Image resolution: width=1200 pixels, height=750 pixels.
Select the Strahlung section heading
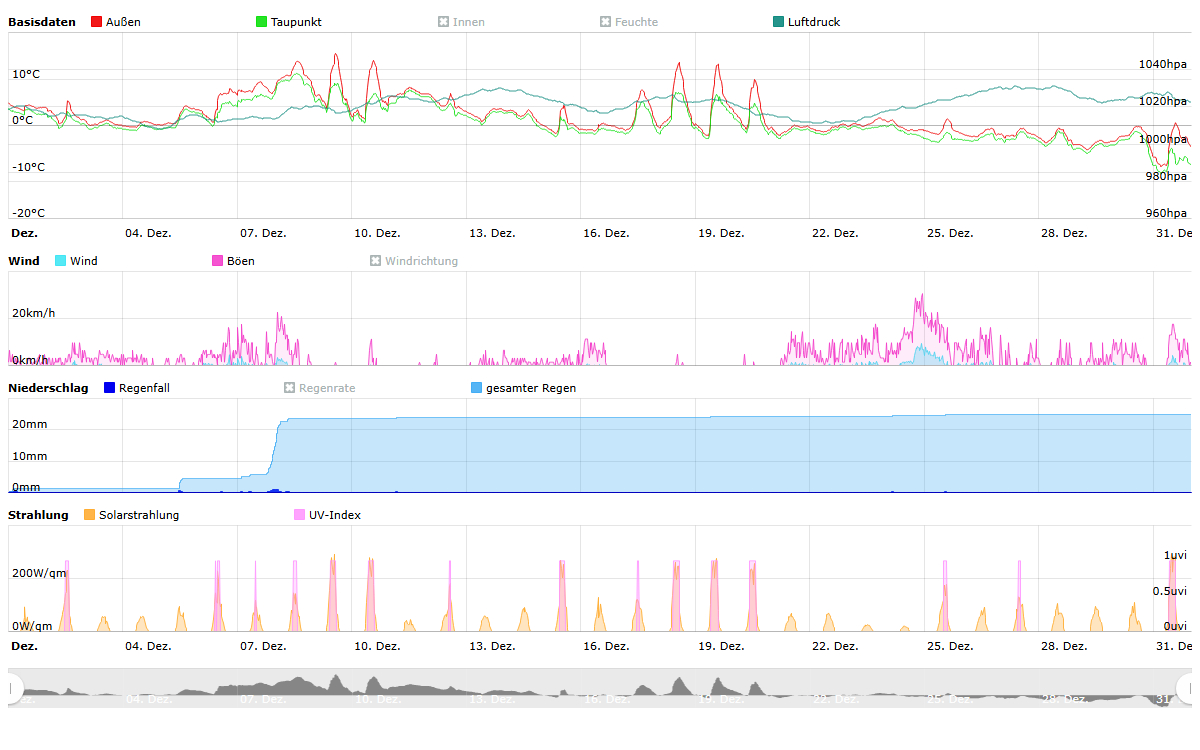tap(38, 515)
